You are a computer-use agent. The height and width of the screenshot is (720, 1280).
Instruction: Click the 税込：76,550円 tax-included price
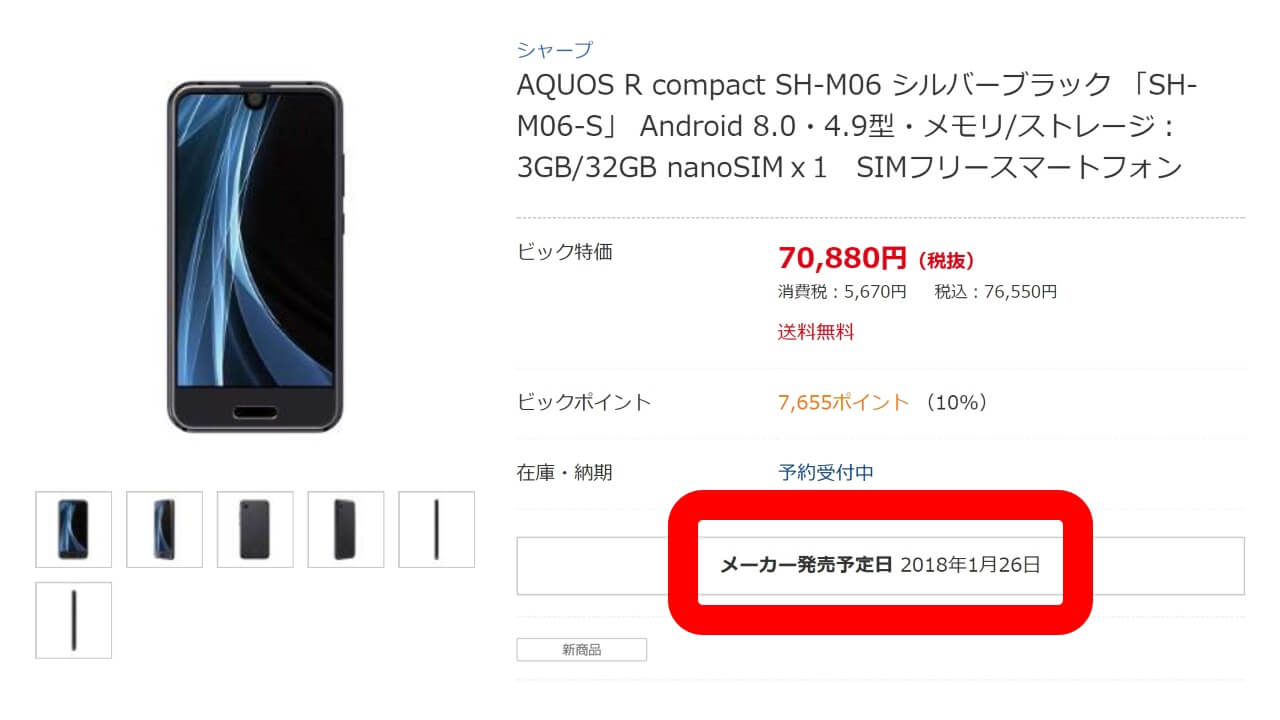tap(995, 292)
